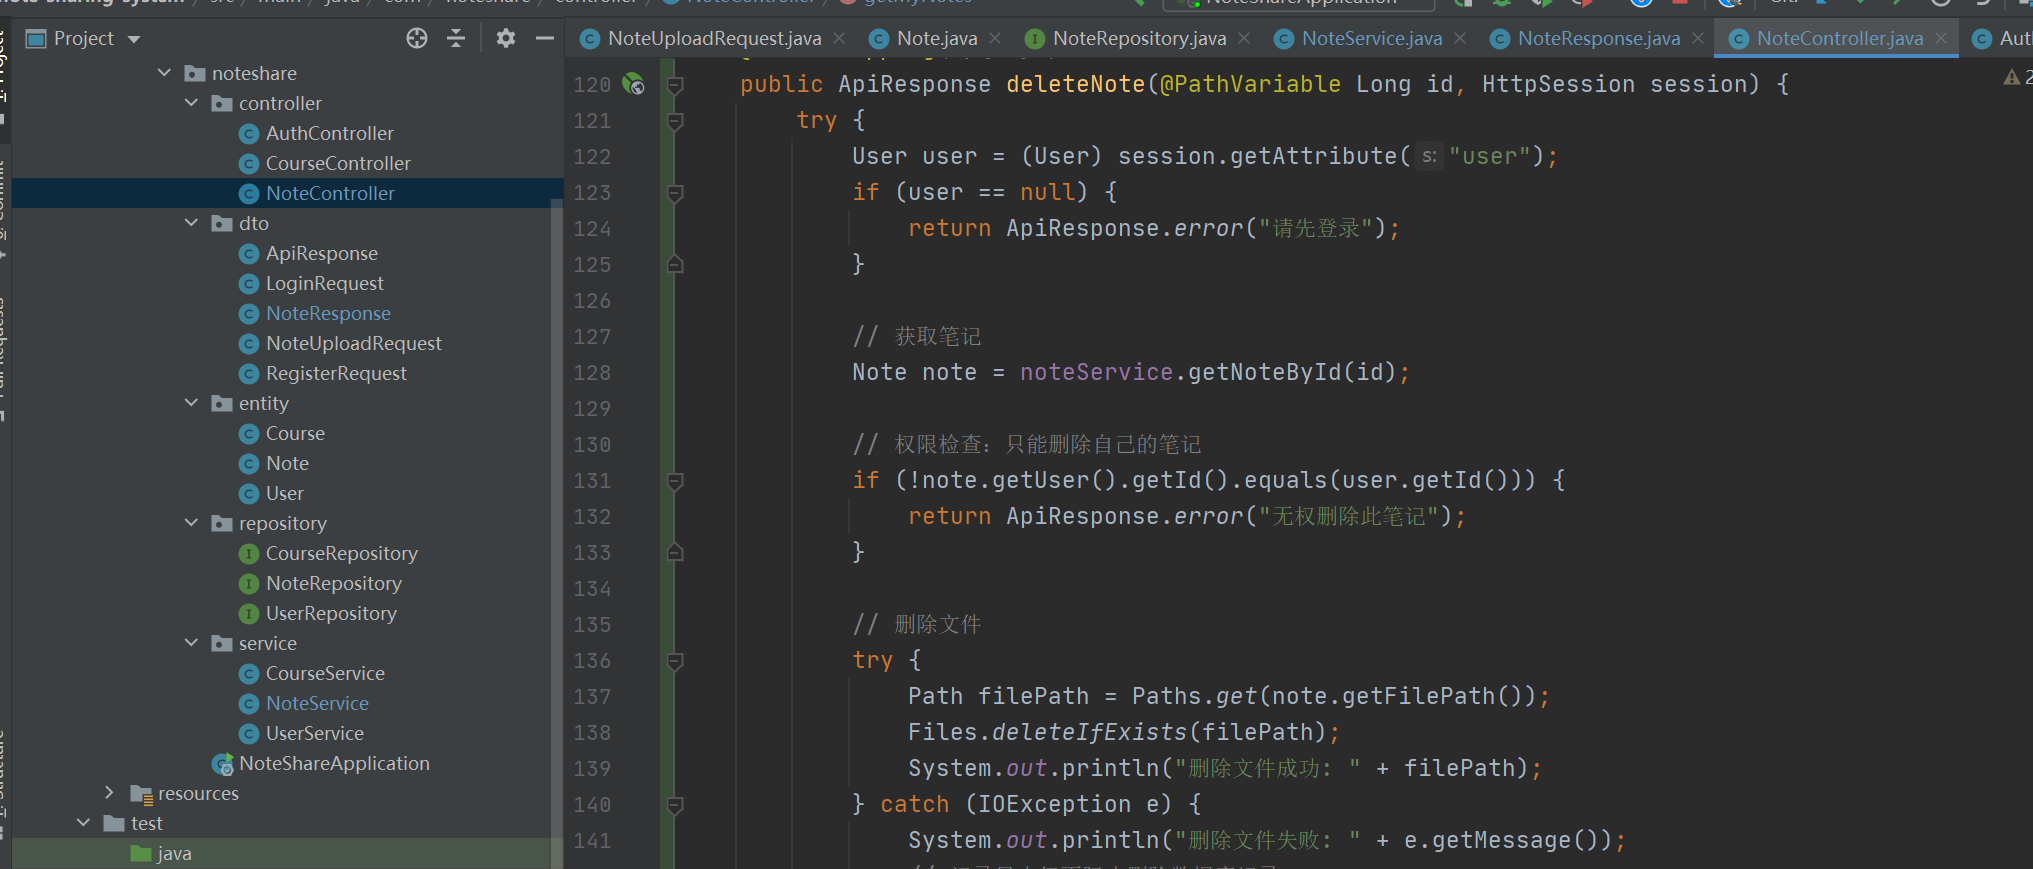Open ApiResponse class in tree
Image resolution: width=2033 pixels, height=869 pixels.
click(x=321, y=253)
